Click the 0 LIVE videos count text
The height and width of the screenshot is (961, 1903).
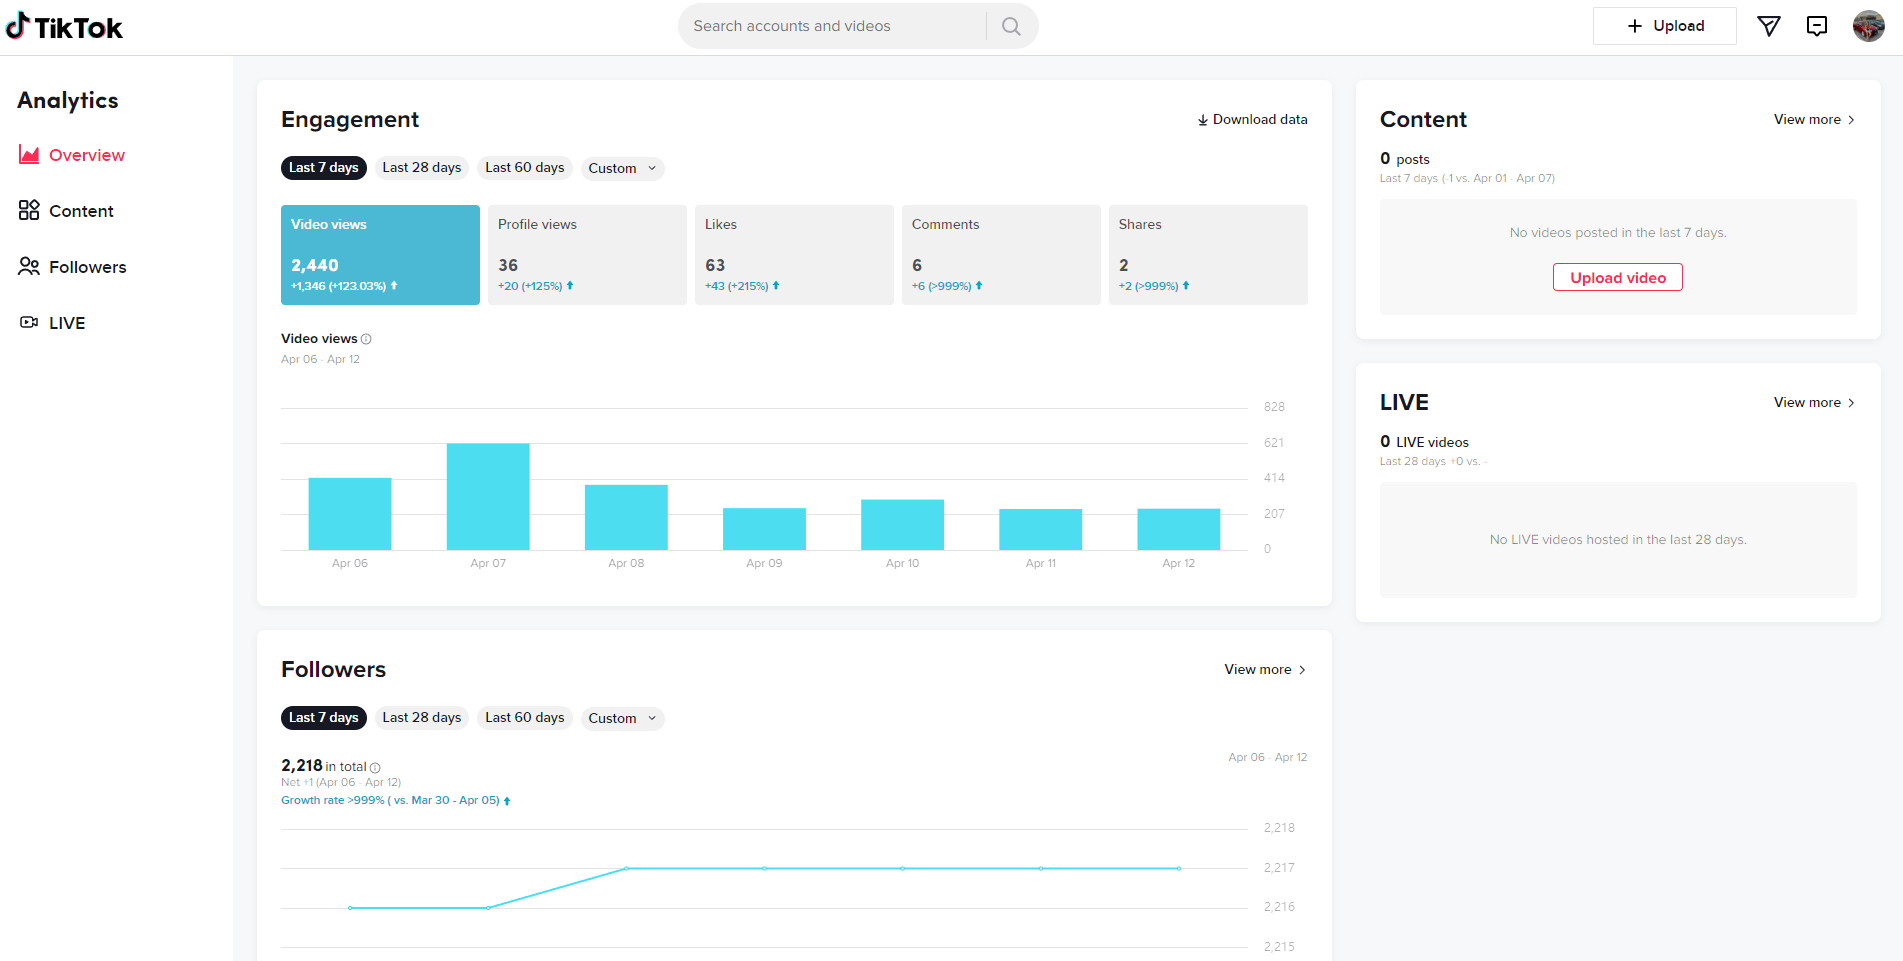pyautogui.click(x=1424, y=442)
